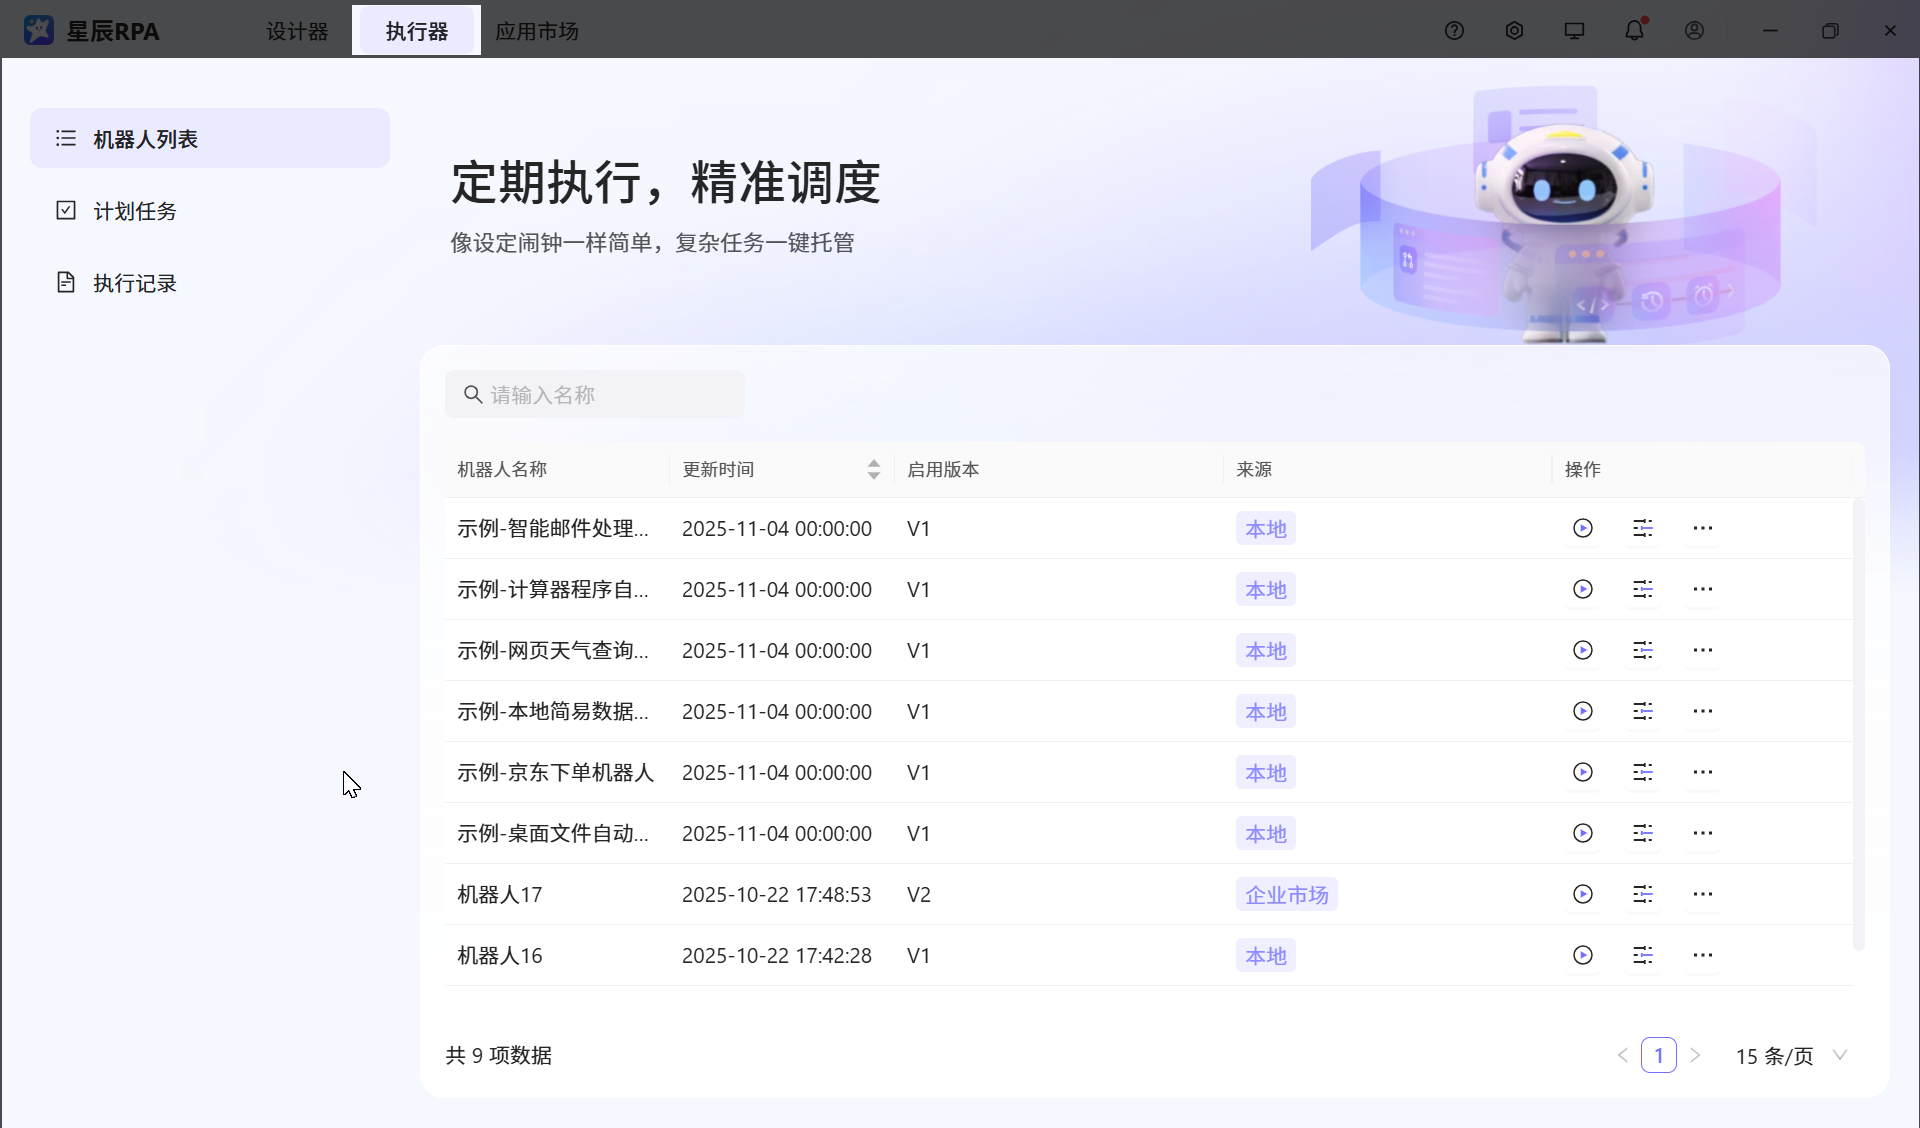Click the settings hexagon icon
Viewport: 1920px width, 1128px height.
point(1514,31)
